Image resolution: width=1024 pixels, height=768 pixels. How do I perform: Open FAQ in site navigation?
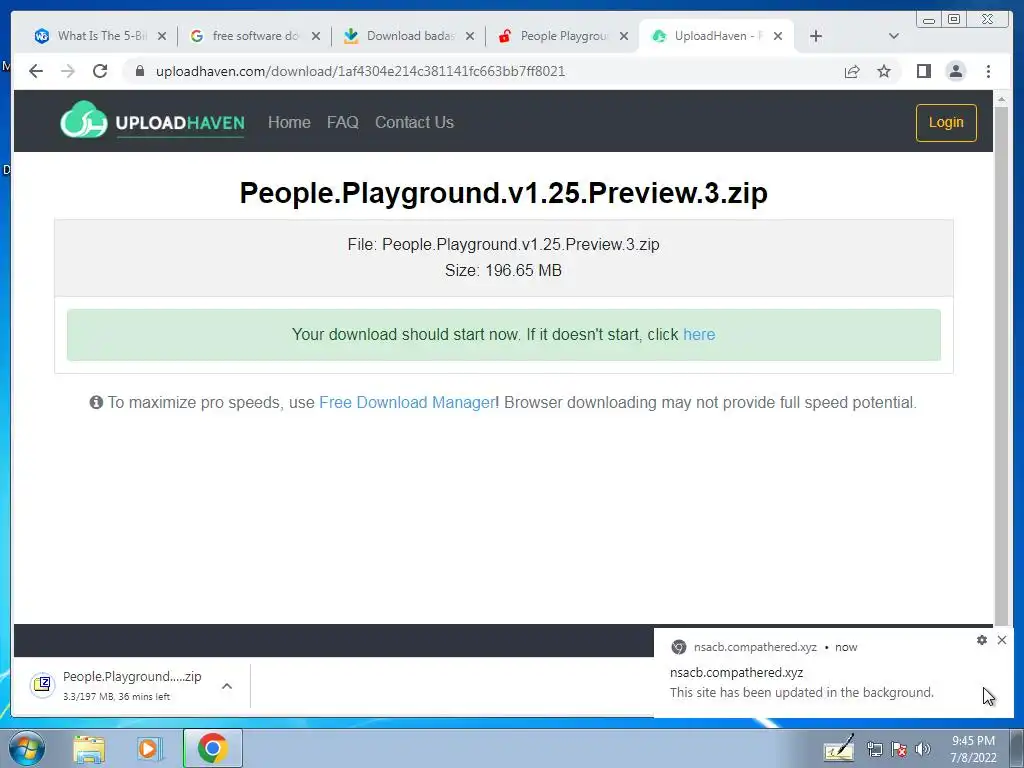coord(343,122)
